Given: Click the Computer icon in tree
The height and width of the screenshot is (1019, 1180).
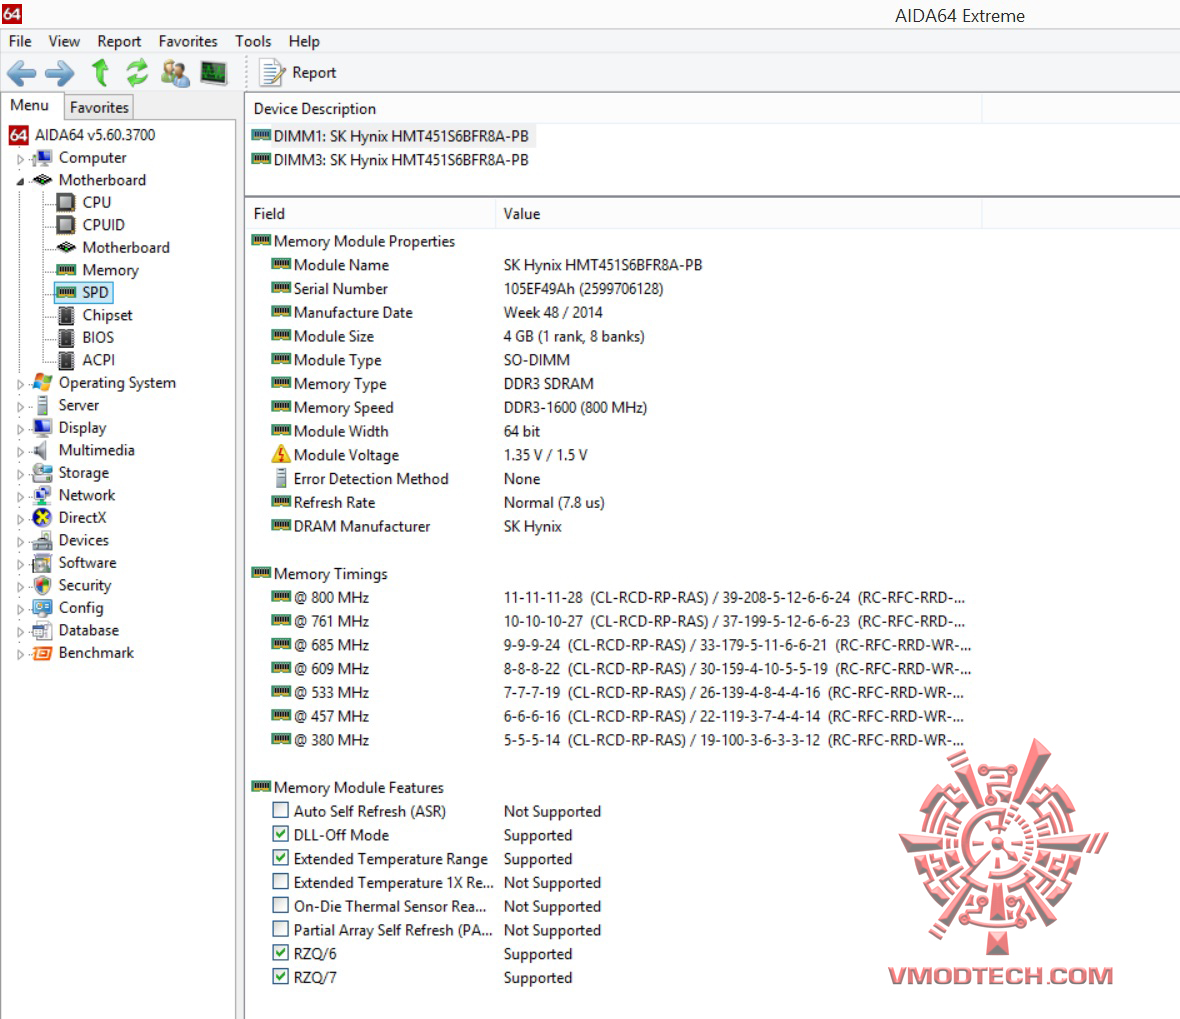Looking at the screenshot, I should pyautogui.click(x=42, y=157).
